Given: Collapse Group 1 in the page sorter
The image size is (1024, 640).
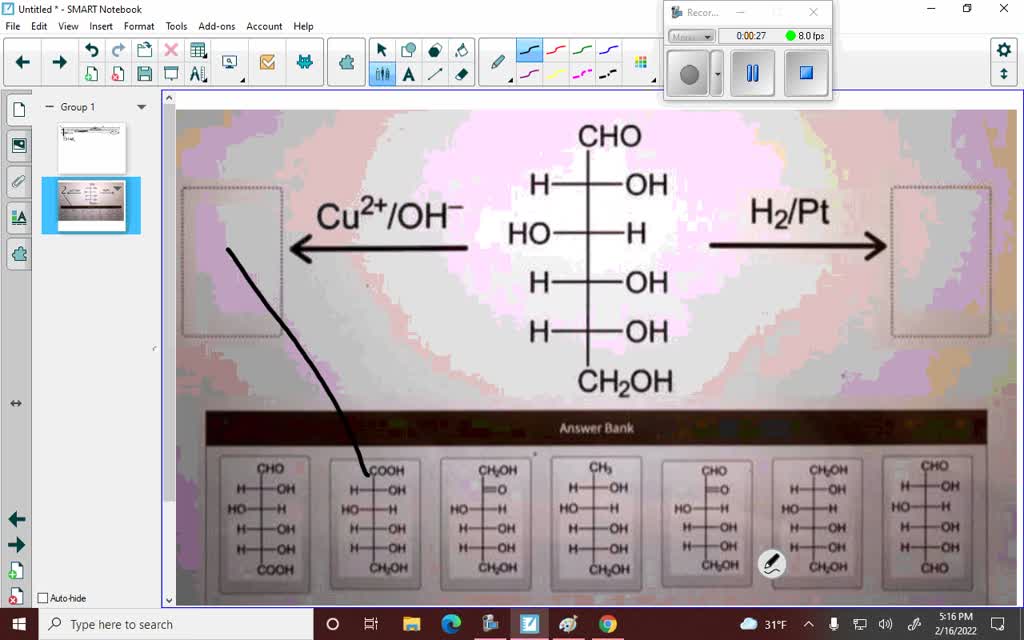Looking at the screenshot, I should point(49,106).
